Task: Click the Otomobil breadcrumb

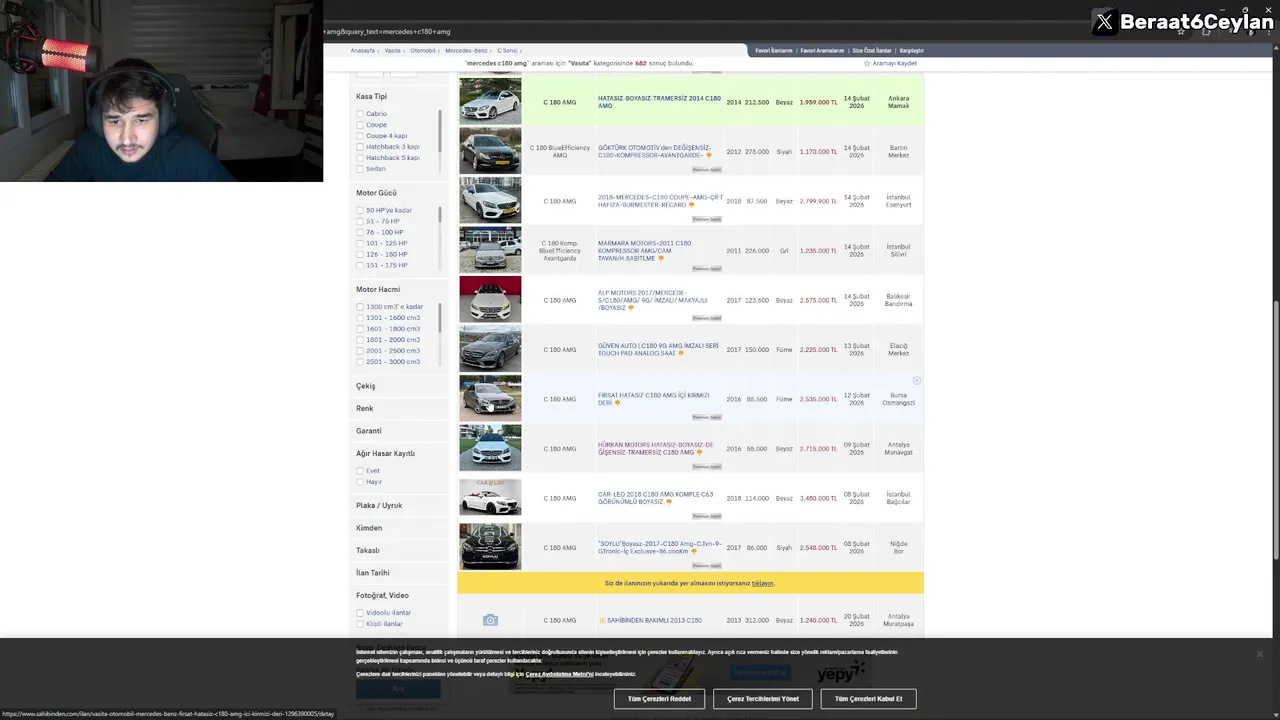Action: tap(423, 50)
